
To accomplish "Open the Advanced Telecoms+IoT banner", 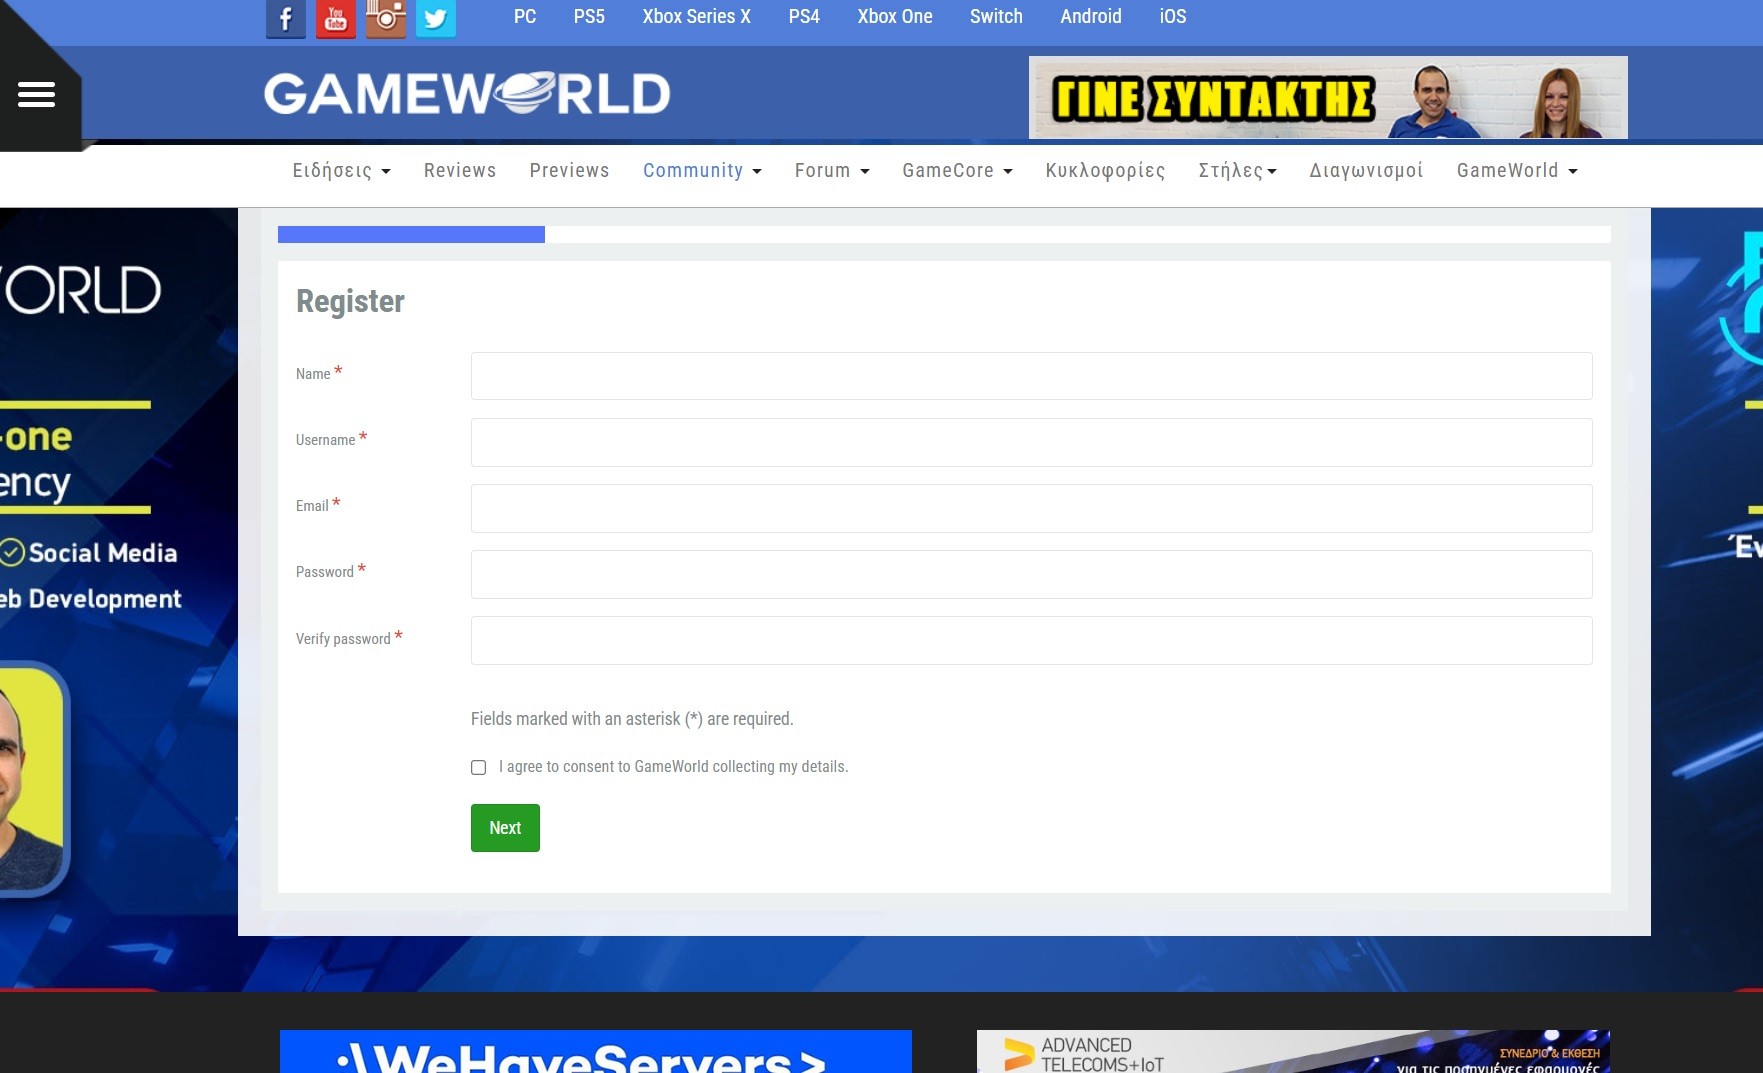I will tap(1293, 1051).
